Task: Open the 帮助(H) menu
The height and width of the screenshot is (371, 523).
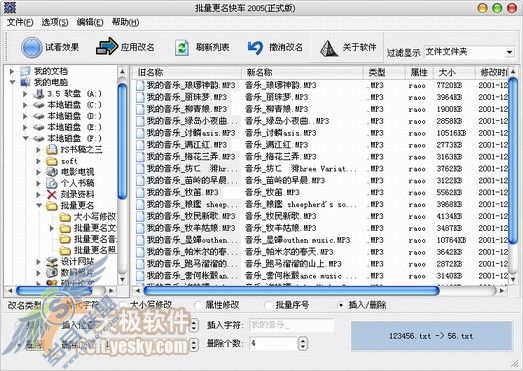Action: [125, 22]
